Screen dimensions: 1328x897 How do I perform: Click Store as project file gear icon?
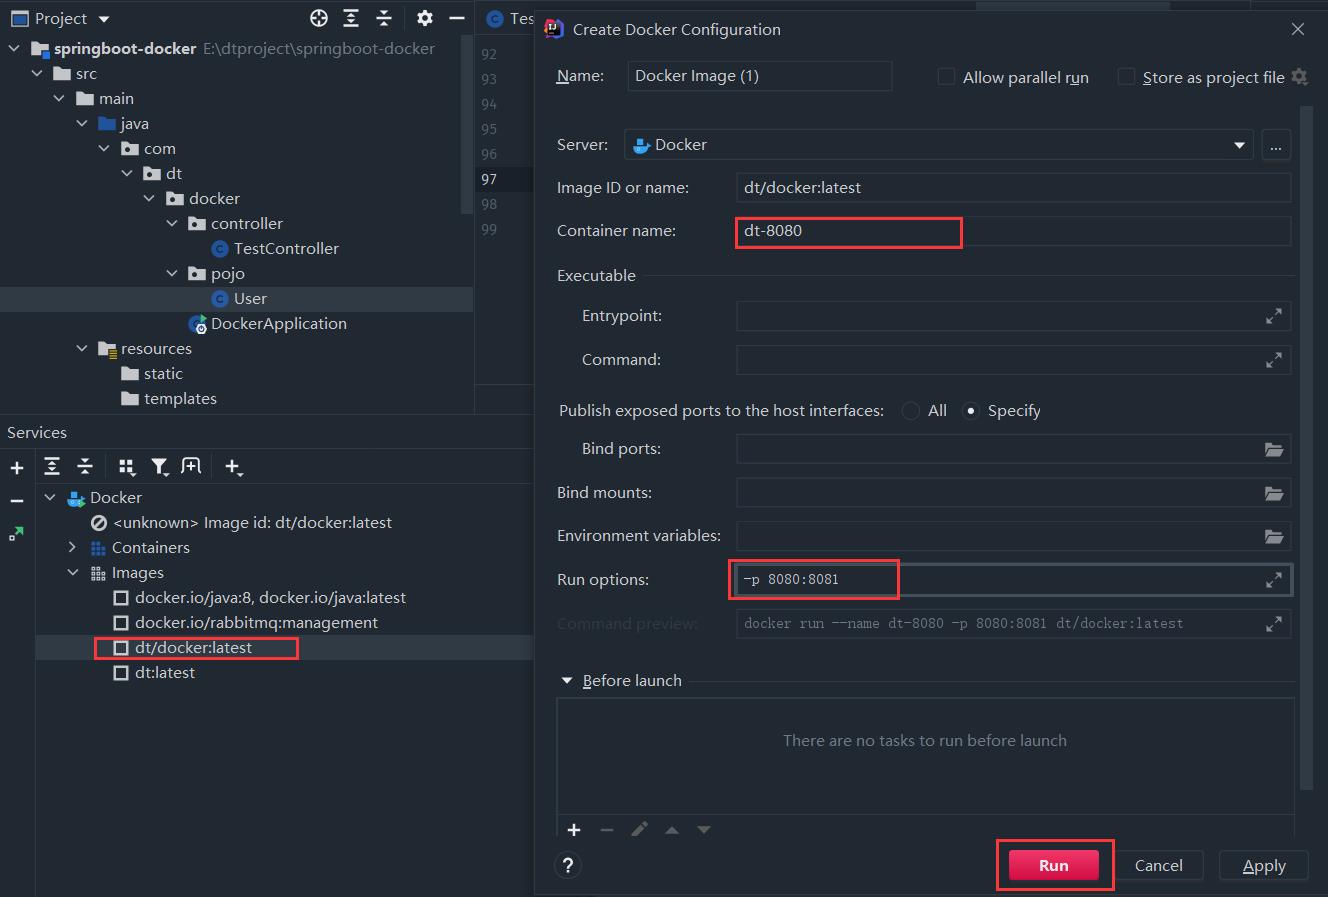(x=1299, y=77)
